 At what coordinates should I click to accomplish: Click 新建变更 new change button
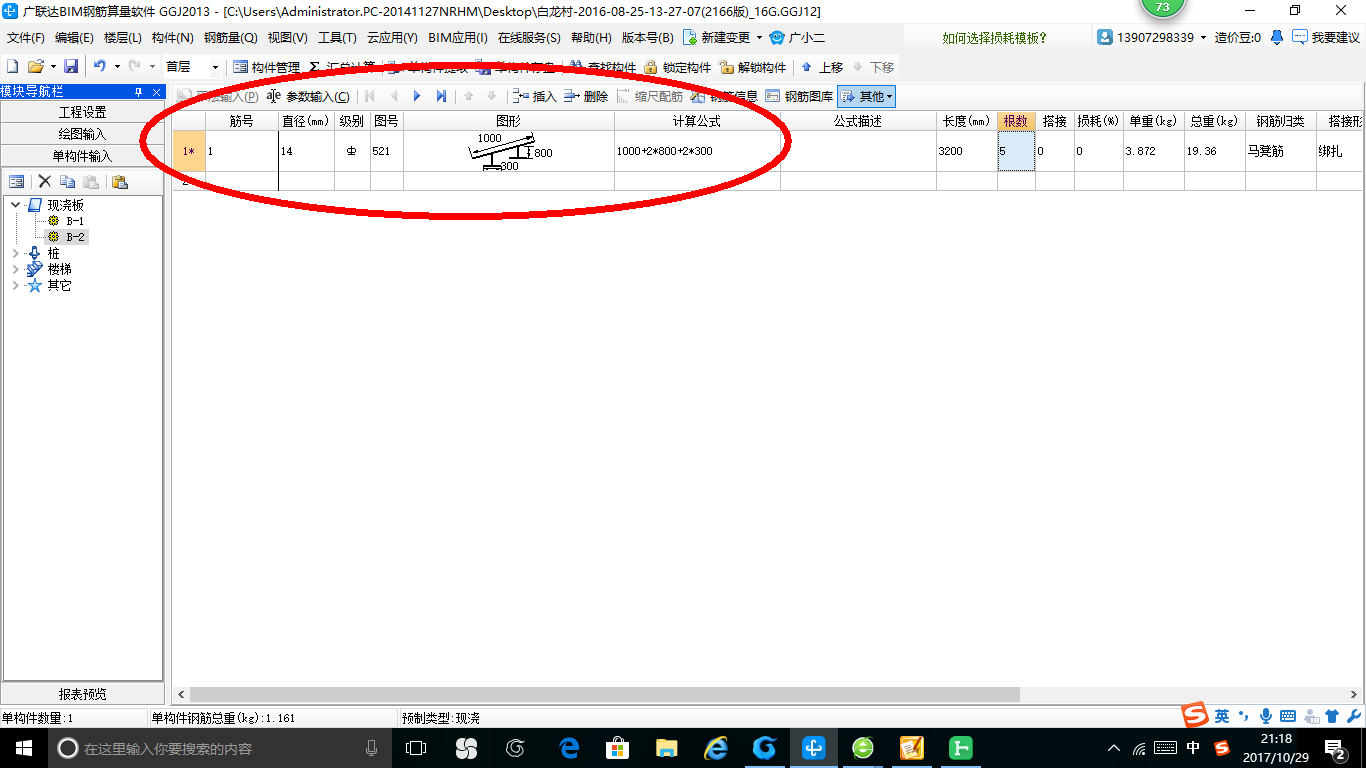pyautogui.click(x=716, y=38)
